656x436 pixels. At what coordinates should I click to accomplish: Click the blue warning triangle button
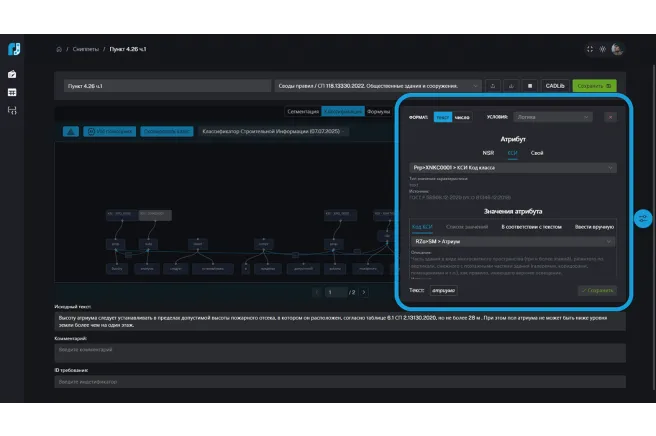[71, 131]
